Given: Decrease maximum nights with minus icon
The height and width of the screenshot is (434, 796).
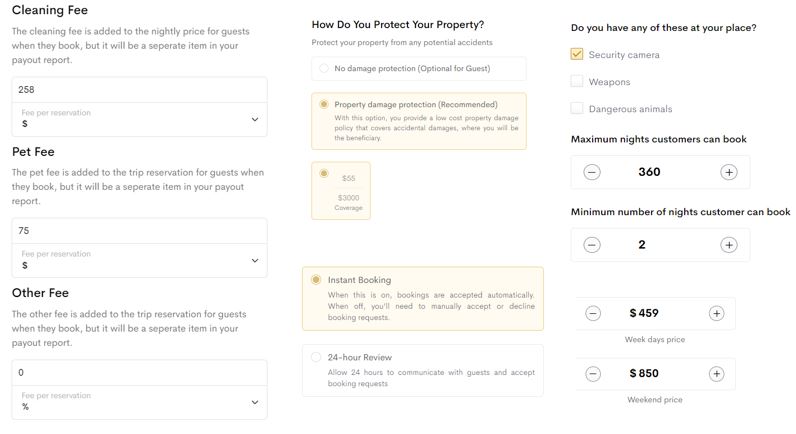Looking at the screenshot, I should coord(591,172).
